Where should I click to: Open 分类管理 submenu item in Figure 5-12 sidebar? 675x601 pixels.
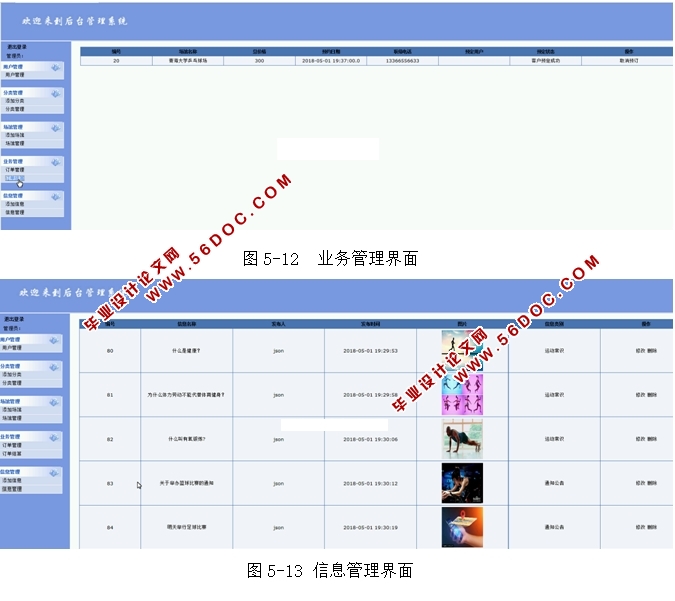tap(15, 109)
